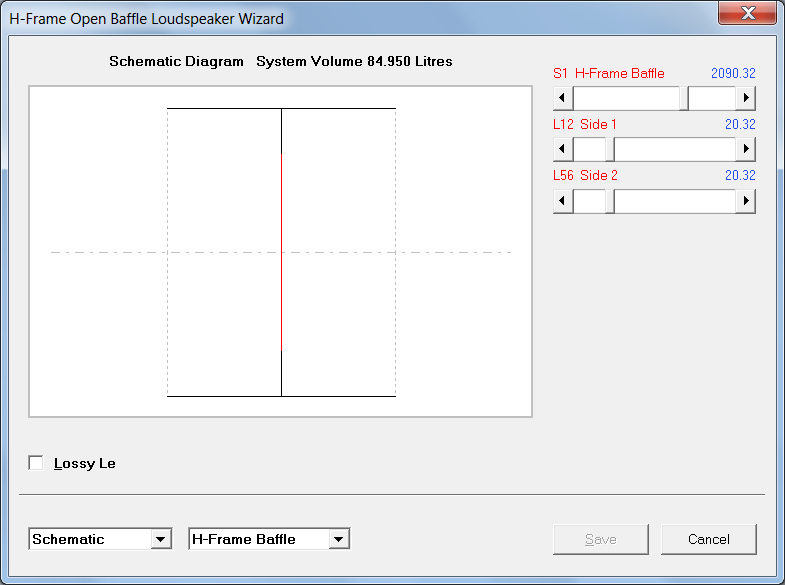The width and height of the screenshot is (785, 585).
Task: Click the S1 H-Frame Baffle slider thumb
Action: click(x=684, y=98)
